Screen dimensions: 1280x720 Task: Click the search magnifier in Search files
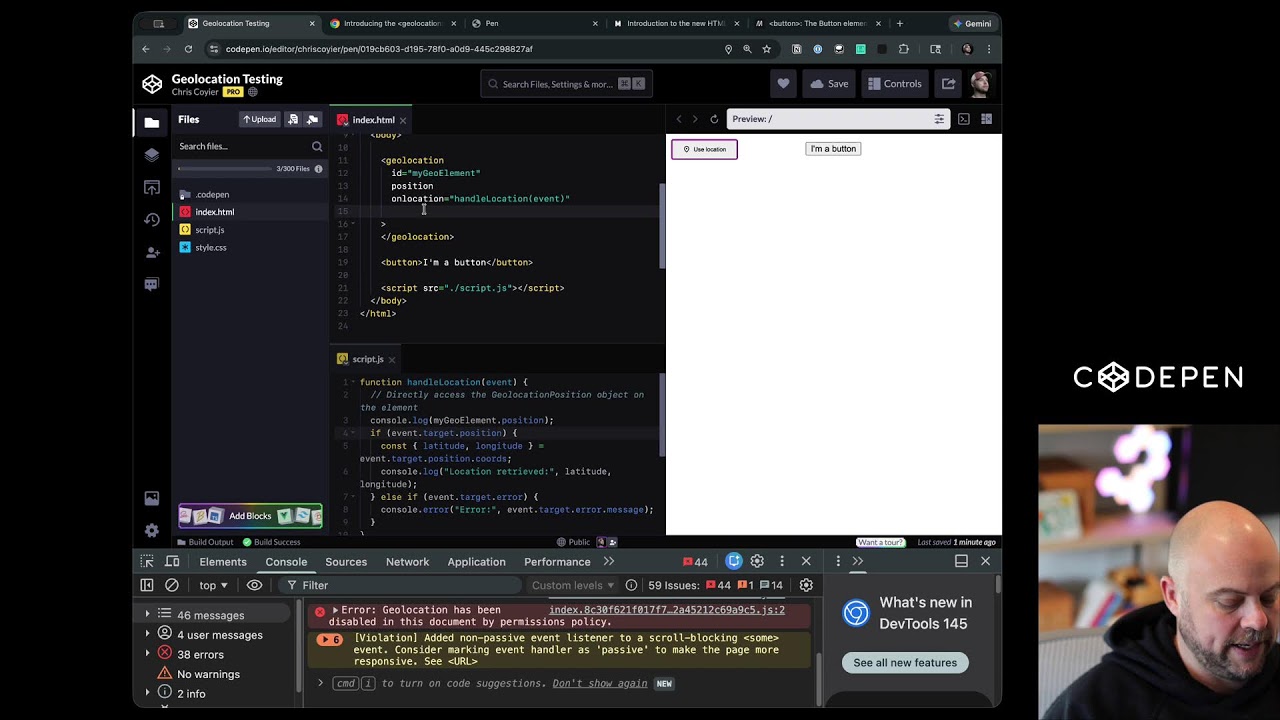pos(317,146)
